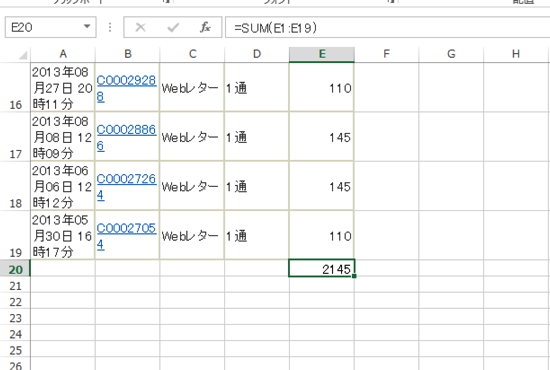The width and height of the screenshot is (550, 370).
Task: Confirm entry with the checkmark icon
Action: 173,27
